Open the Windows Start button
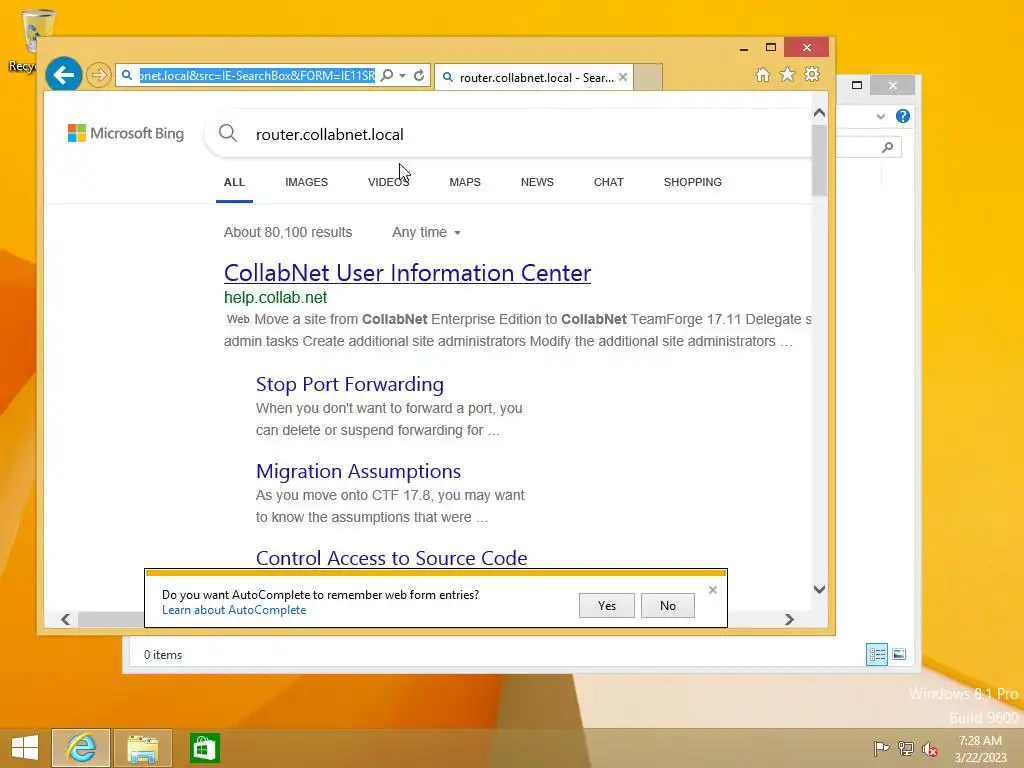Image resolution: width=1024 pixels, height=768 pixels. click(x=25, y=748)
